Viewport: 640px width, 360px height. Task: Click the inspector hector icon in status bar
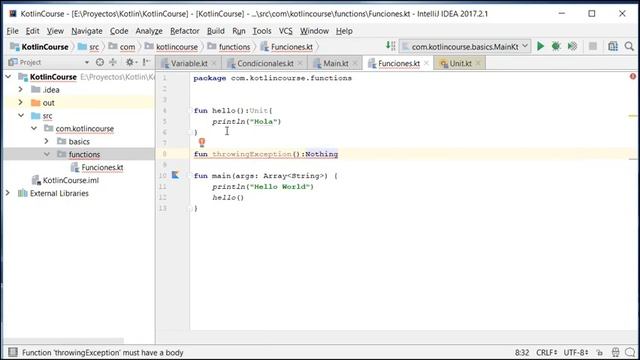[x=616, y=352]
